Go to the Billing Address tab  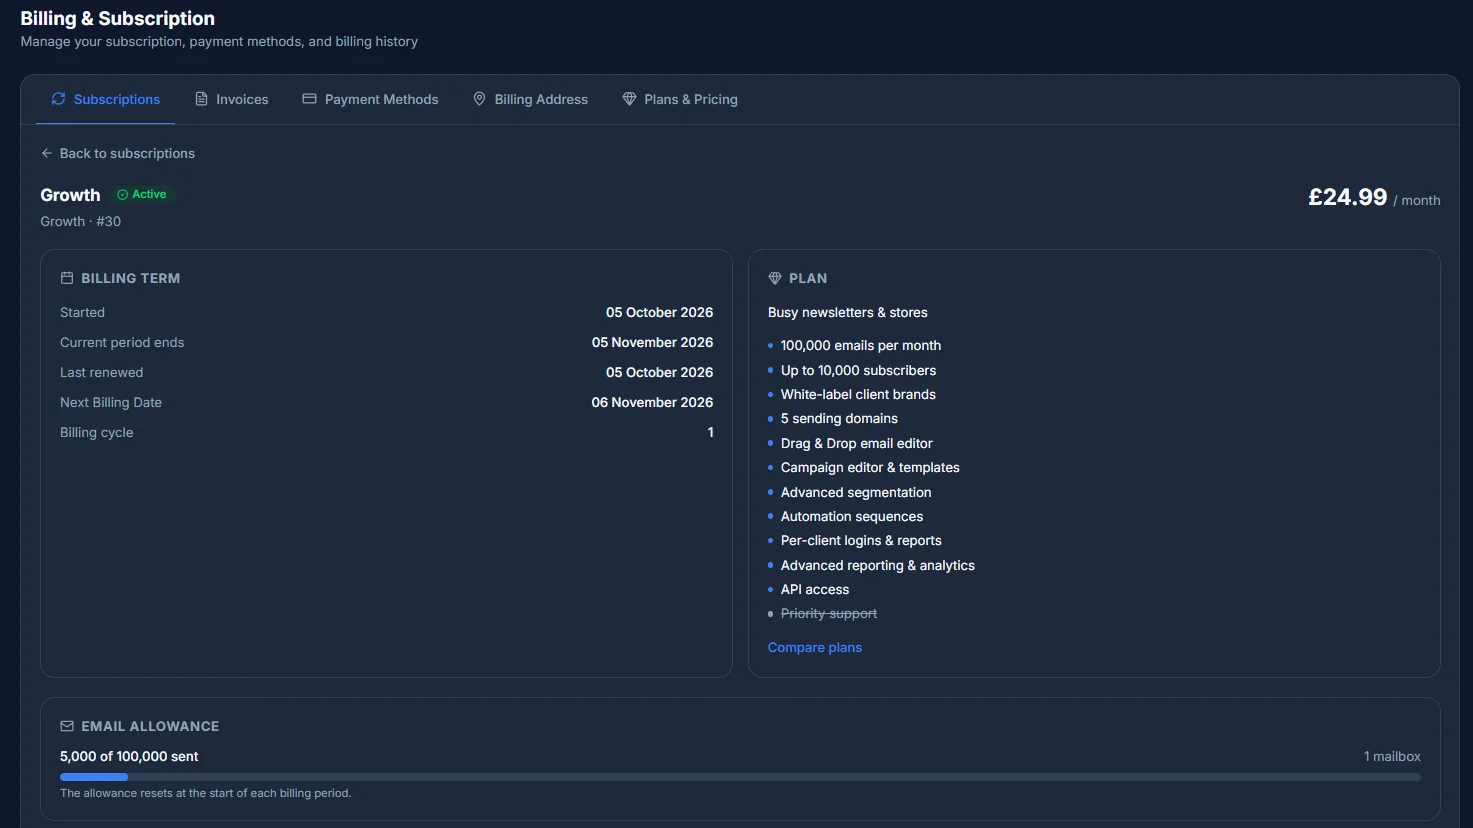(530, 99)
